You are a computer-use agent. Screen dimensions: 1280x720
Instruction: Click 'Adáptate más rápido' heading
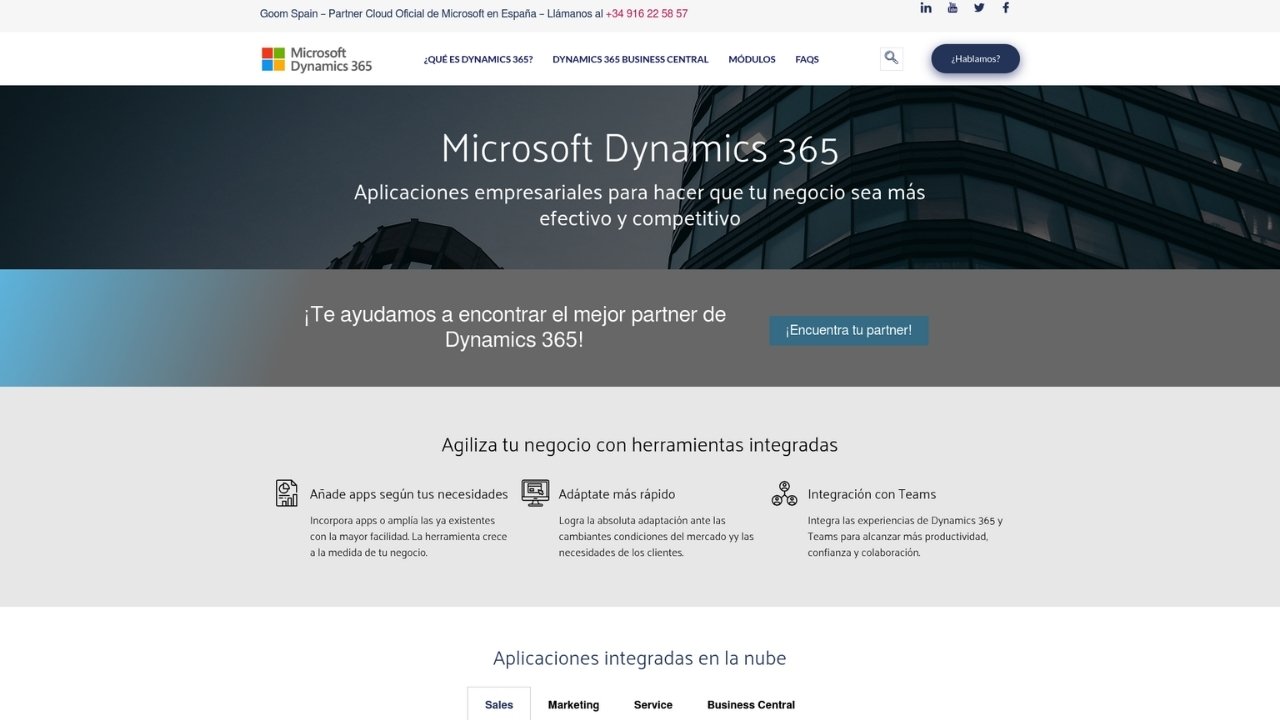617,494
